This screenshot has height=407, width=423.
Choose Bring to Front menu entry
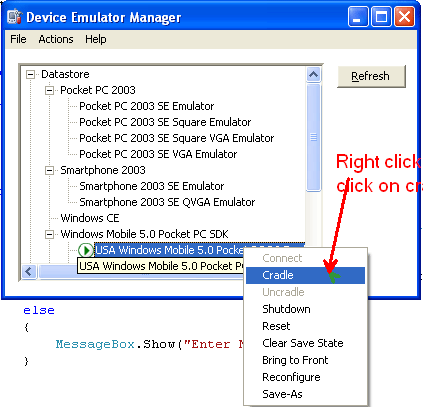305,360
